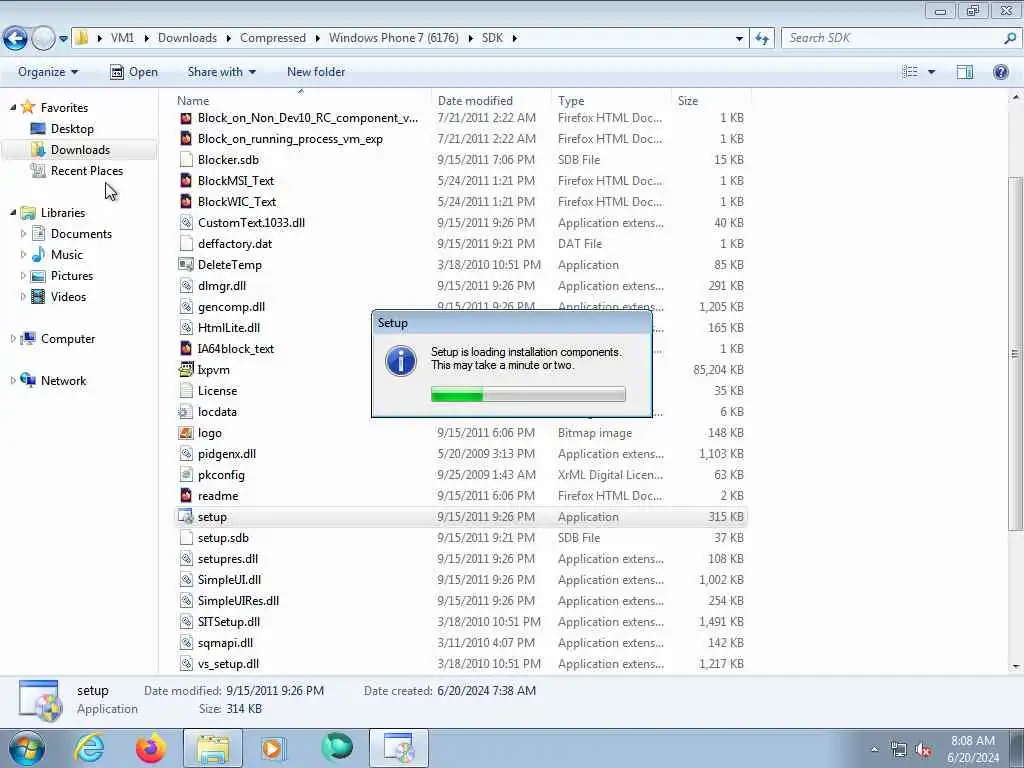The width and height of the screenshot is (1024, 768).
Task: Open the view options dropdown arrow
Action: click(x=931, y=72)
